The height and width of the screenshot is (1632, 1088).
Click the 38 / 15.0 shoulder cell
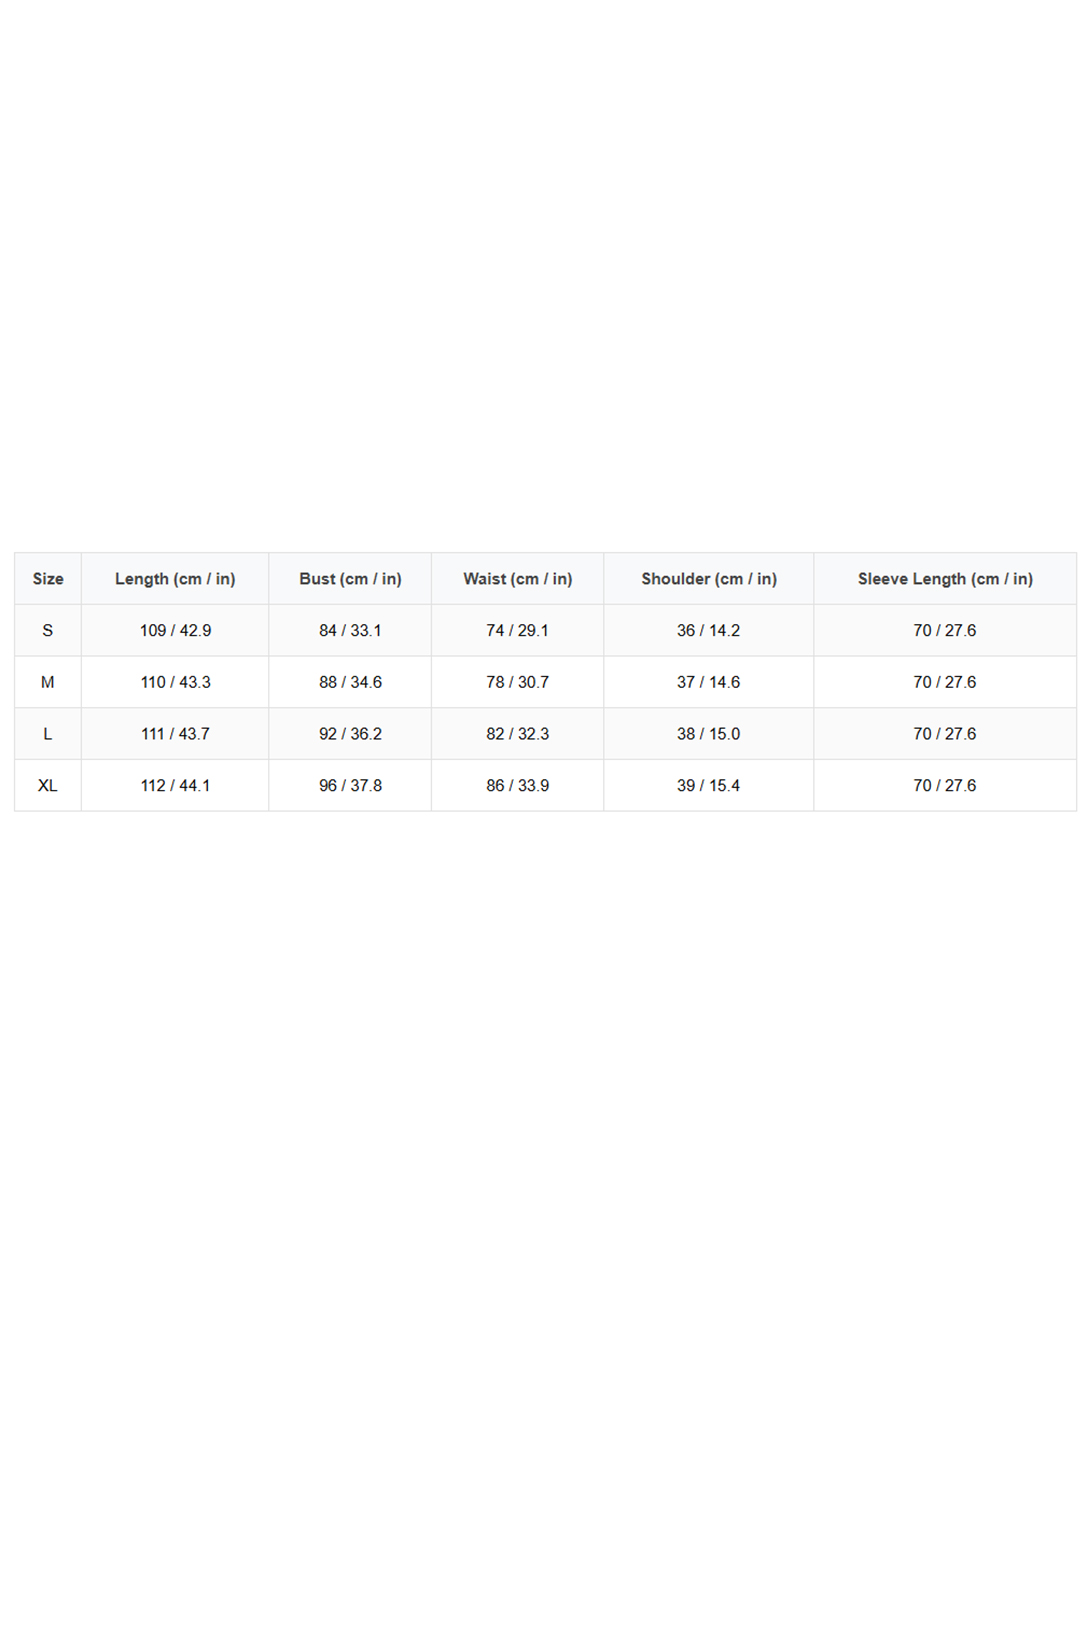click(x=709, y=734)
